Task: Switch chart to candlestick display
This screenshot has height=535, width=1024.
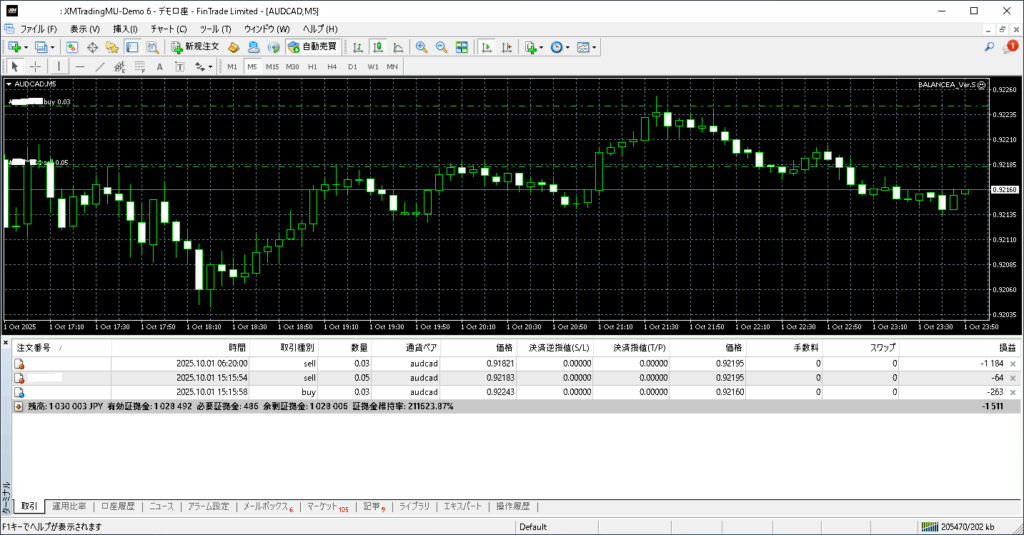Action: 378,47
